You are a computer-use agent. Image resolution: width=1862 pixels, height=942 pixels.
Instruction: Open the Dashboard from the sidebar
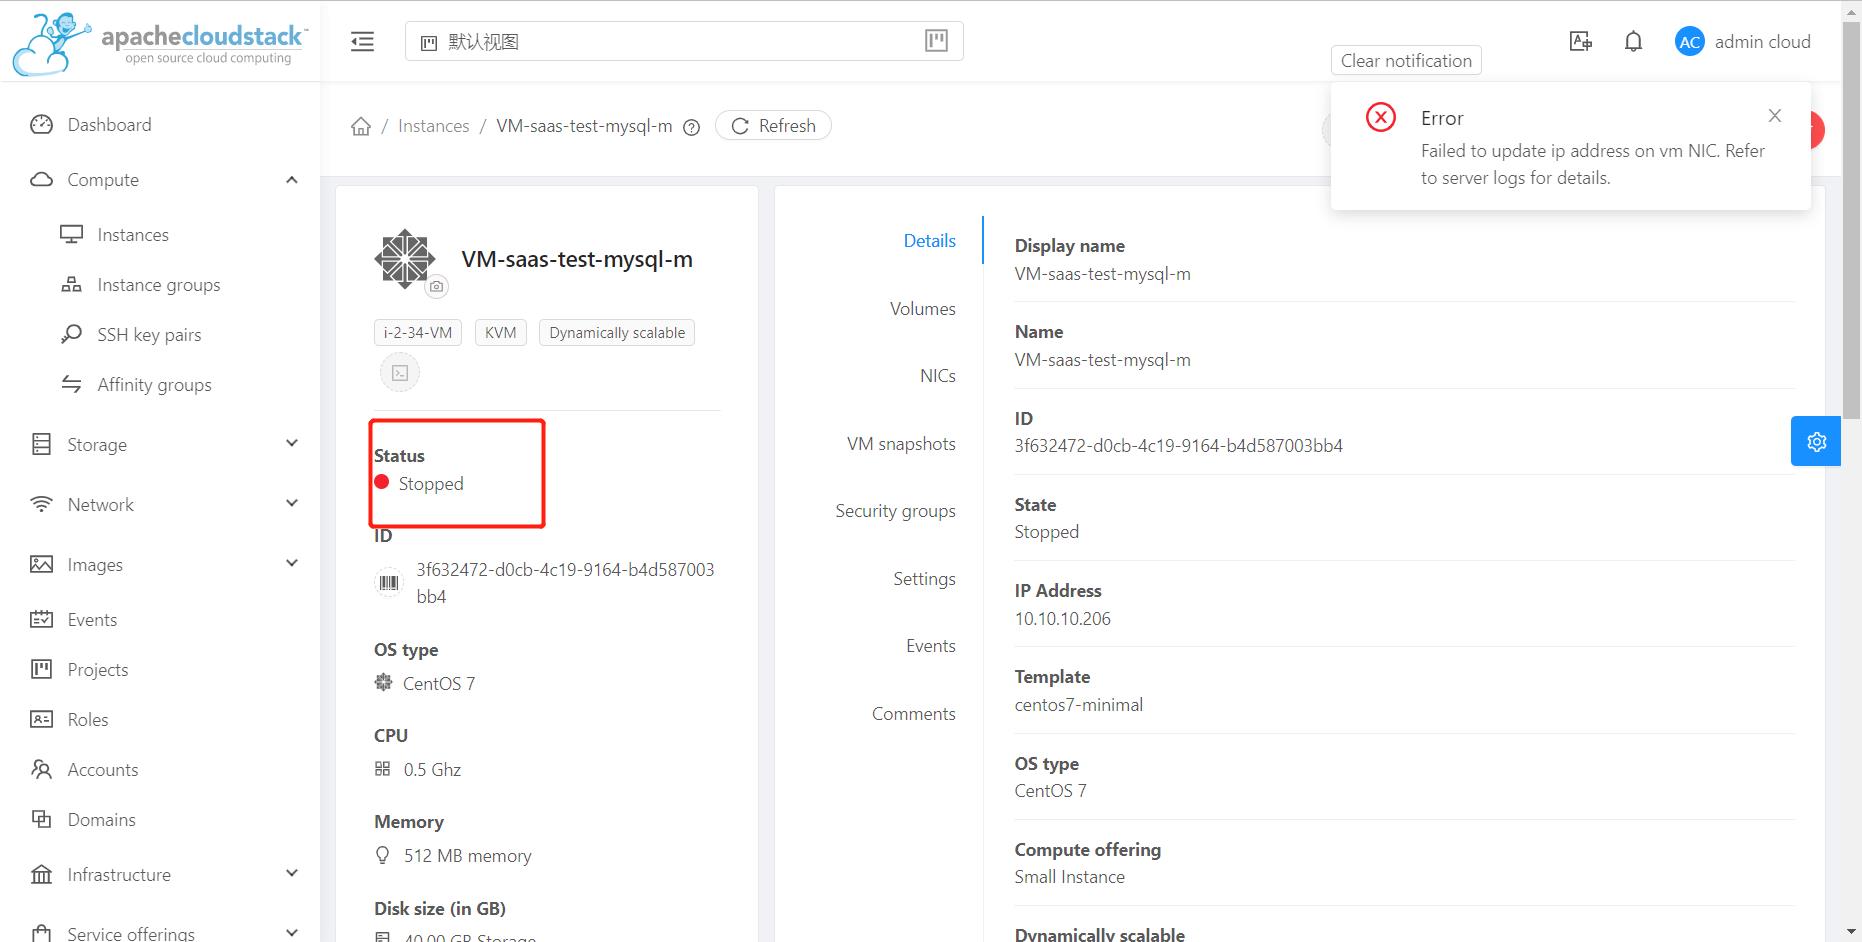click(x=108, y=124)
